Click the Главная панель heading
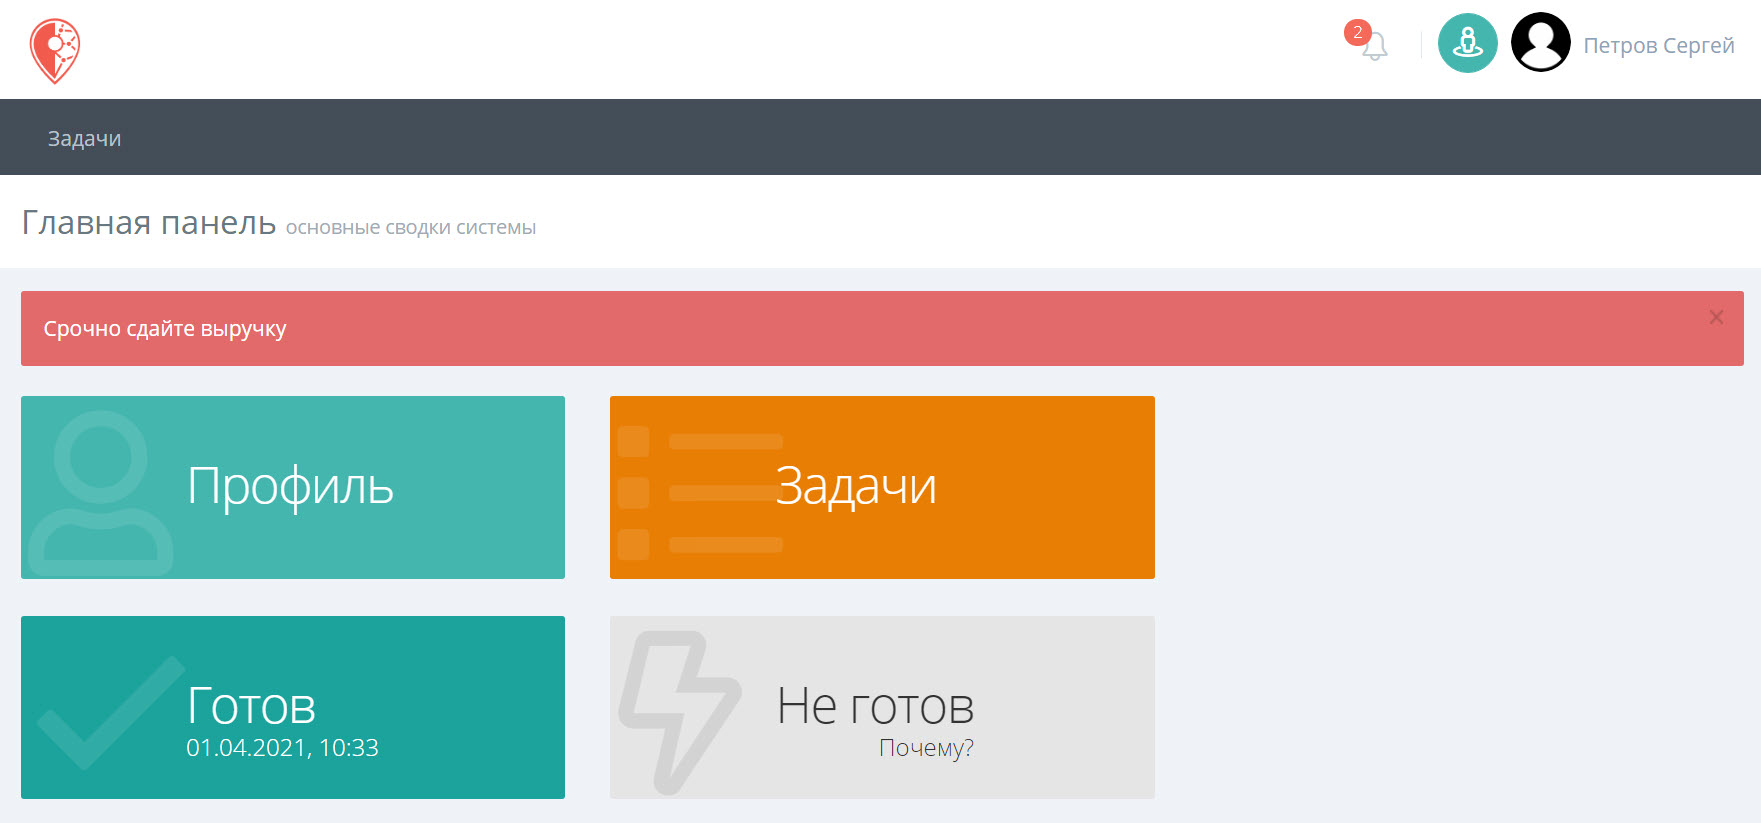The height and width of the screenshot is (823, 1761). click(x=149, y=222)
